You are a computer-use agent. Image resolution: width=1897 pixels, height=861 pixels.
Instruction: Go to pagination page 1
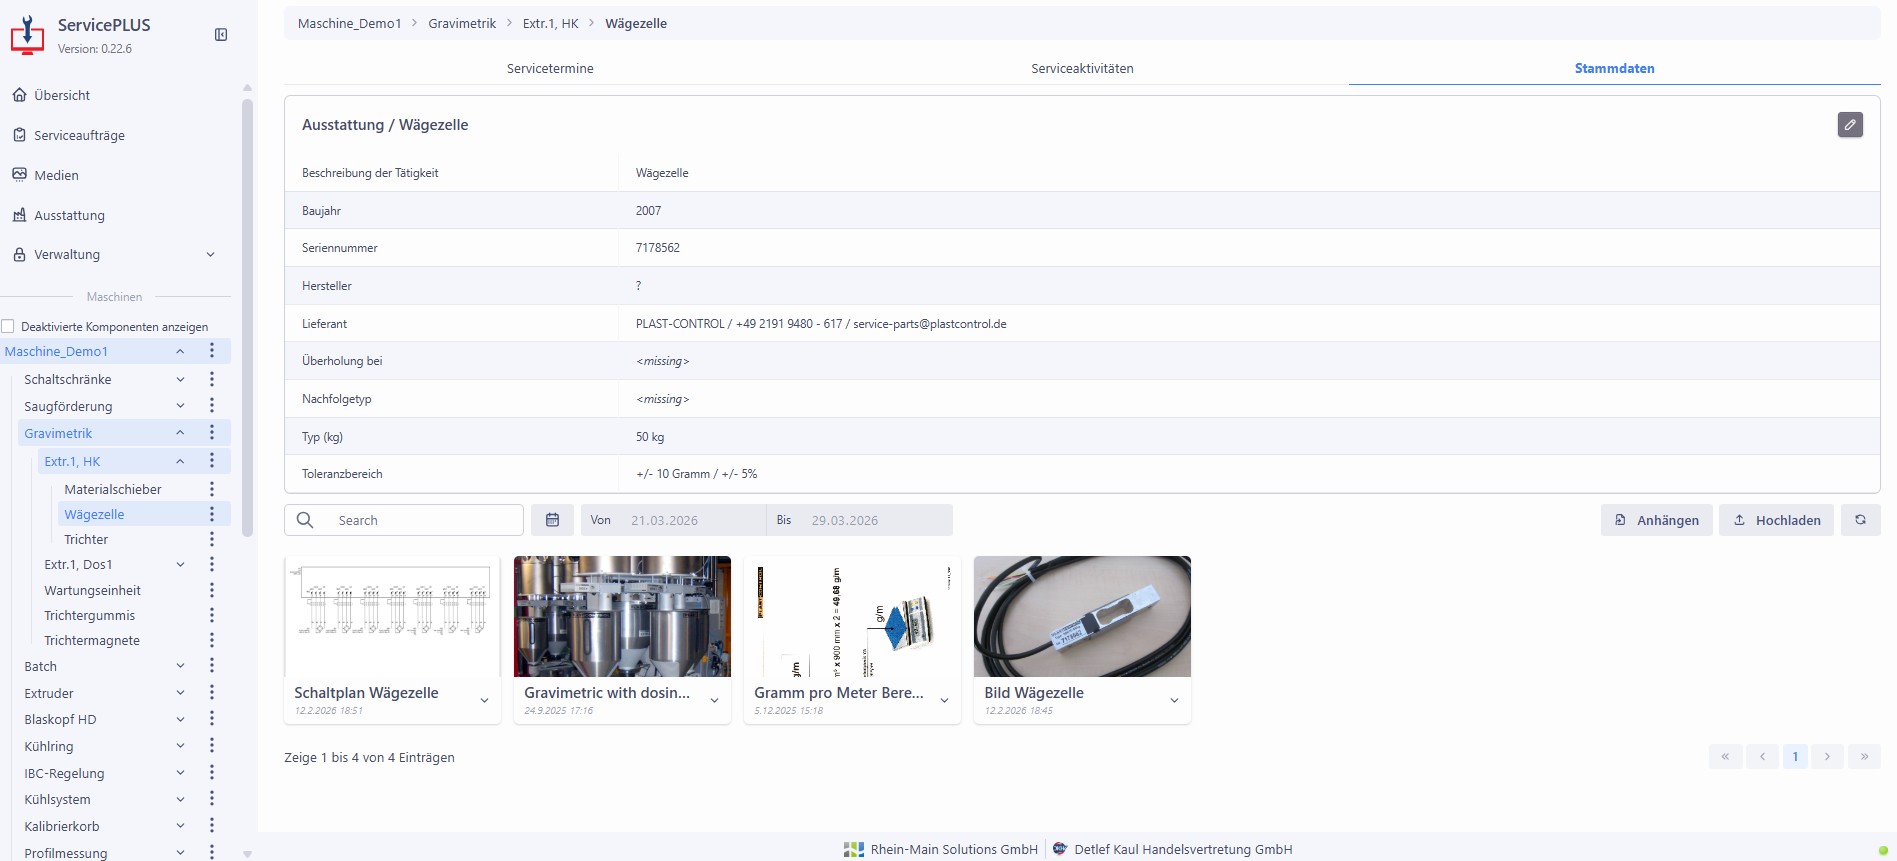(1795, 756)
